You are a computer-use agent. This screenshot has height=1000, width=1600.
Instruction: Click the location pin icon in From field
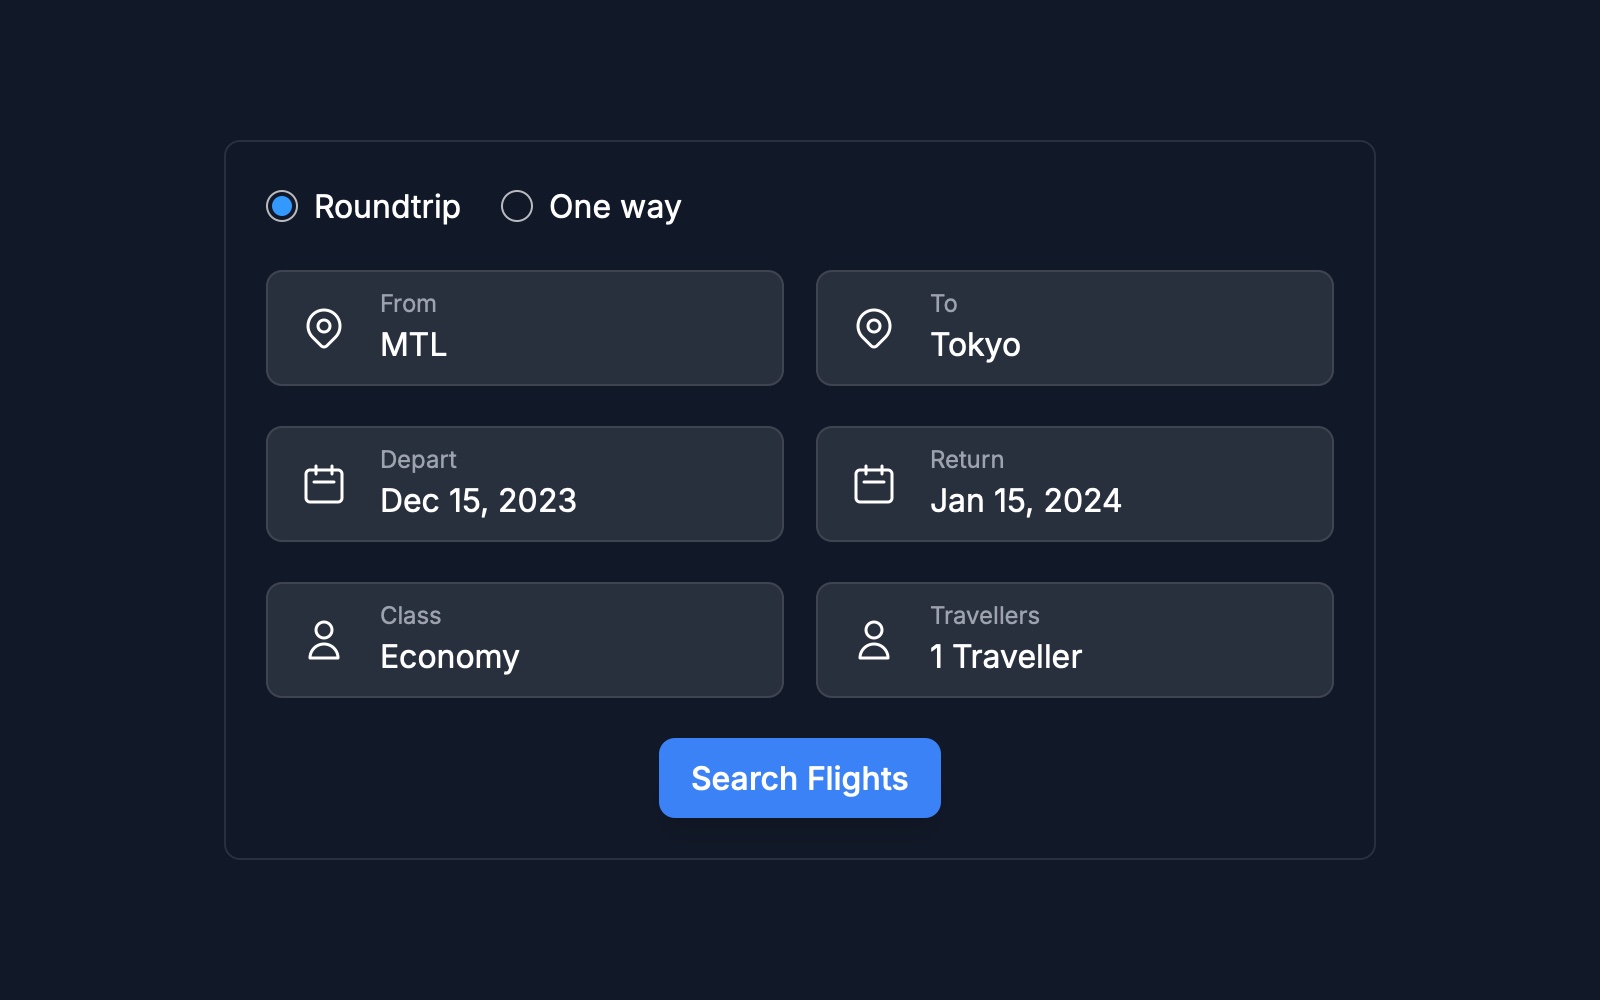pos(324,327)
